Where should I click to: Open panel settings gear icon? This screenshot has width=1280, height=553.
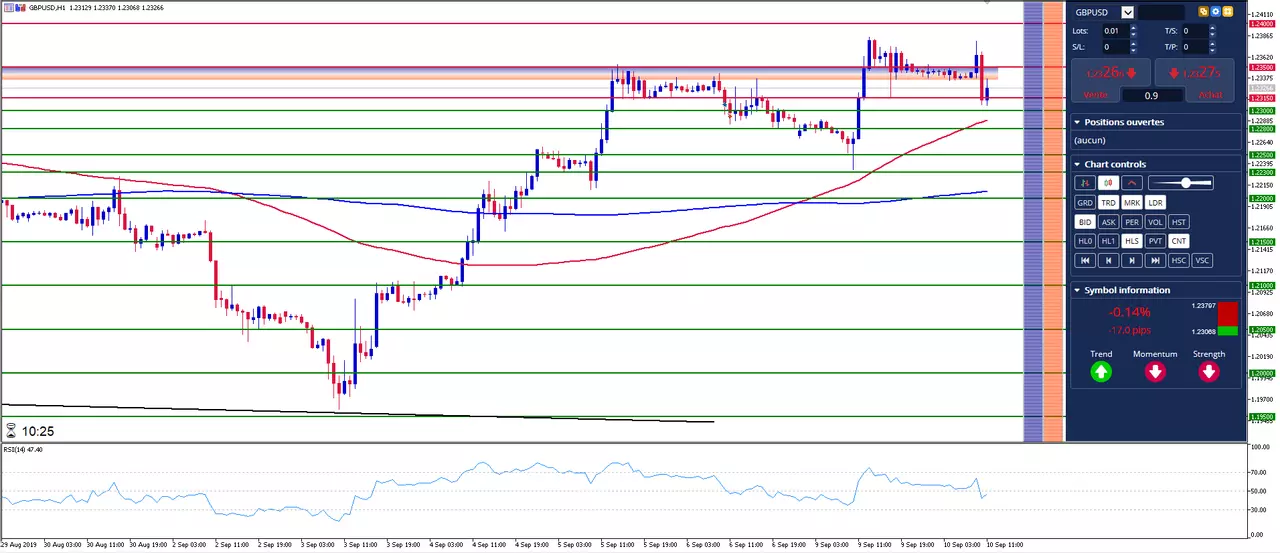pos(1215,12)
